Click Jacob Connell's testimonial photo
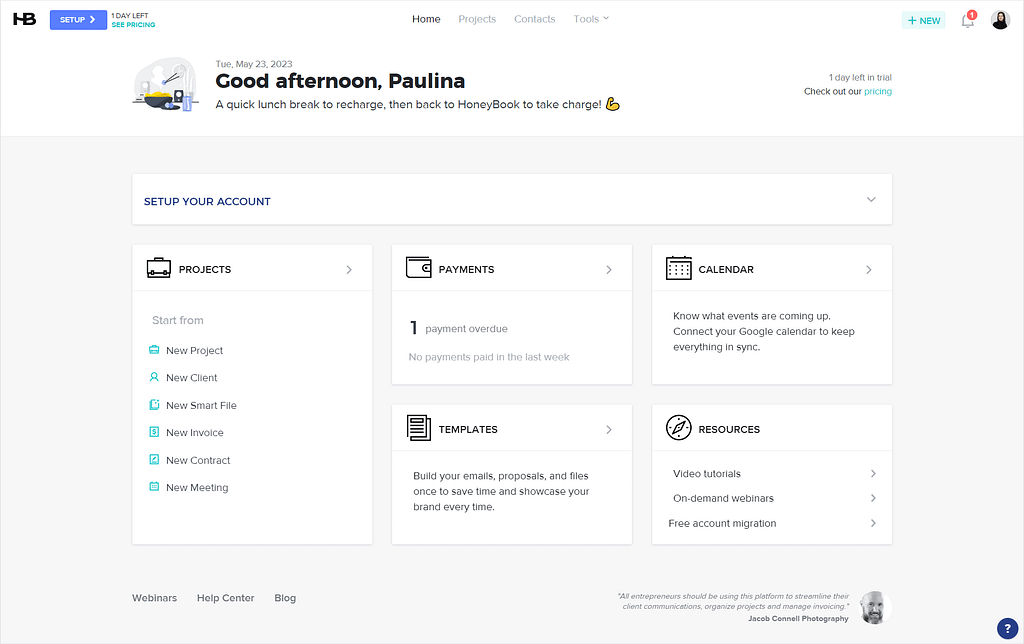 pyautogui.click(x=874, y=608)
